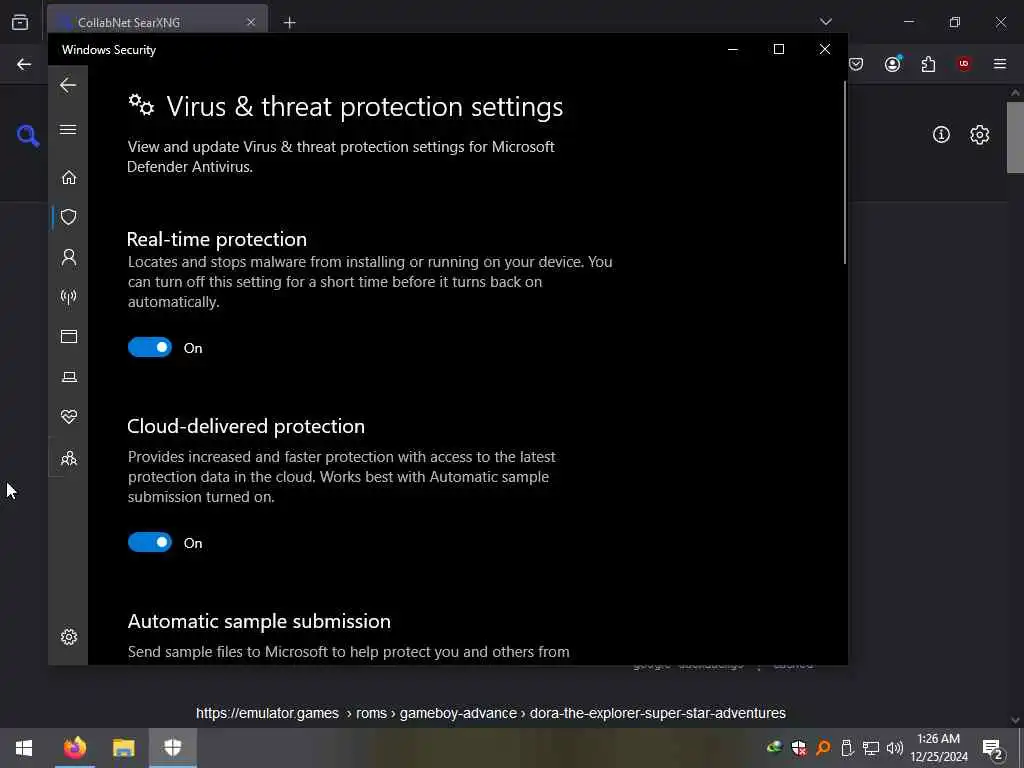The height and width of the screenshot is (768, 1024).
Task: Open the Windows Security hamburger menu
Action: point(68,129)
